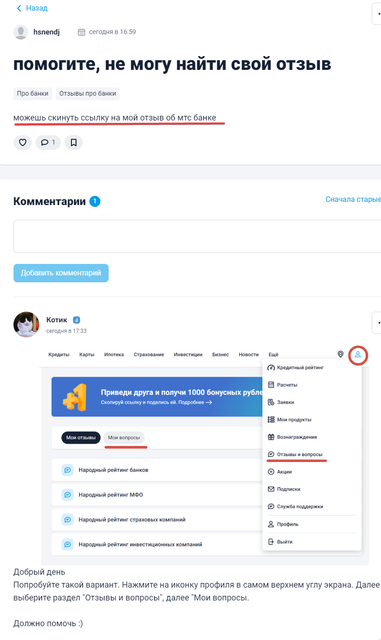Select Страхование in the embedded nav bar
The height and width of the screenshot is (640, 381).
tap(149, 355)
